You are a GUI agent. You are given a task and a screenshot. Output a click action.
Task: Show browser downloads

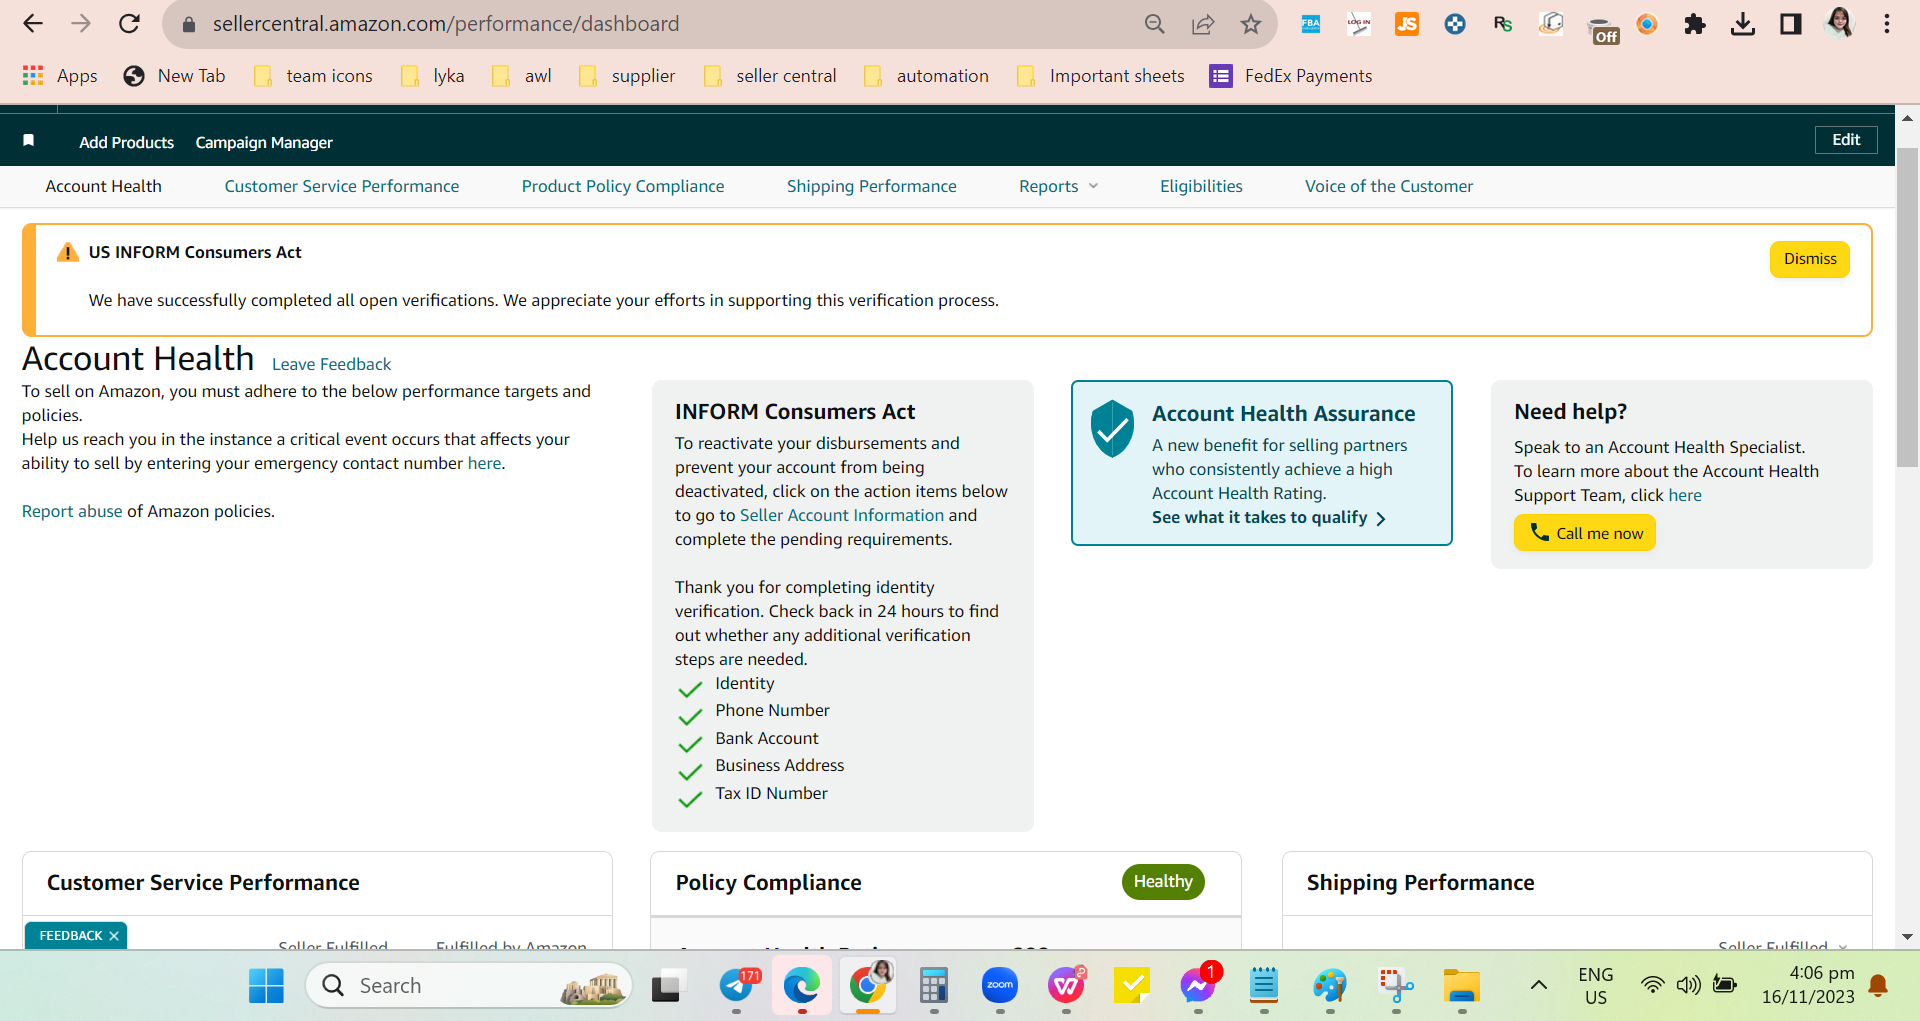click(1743, 24)
